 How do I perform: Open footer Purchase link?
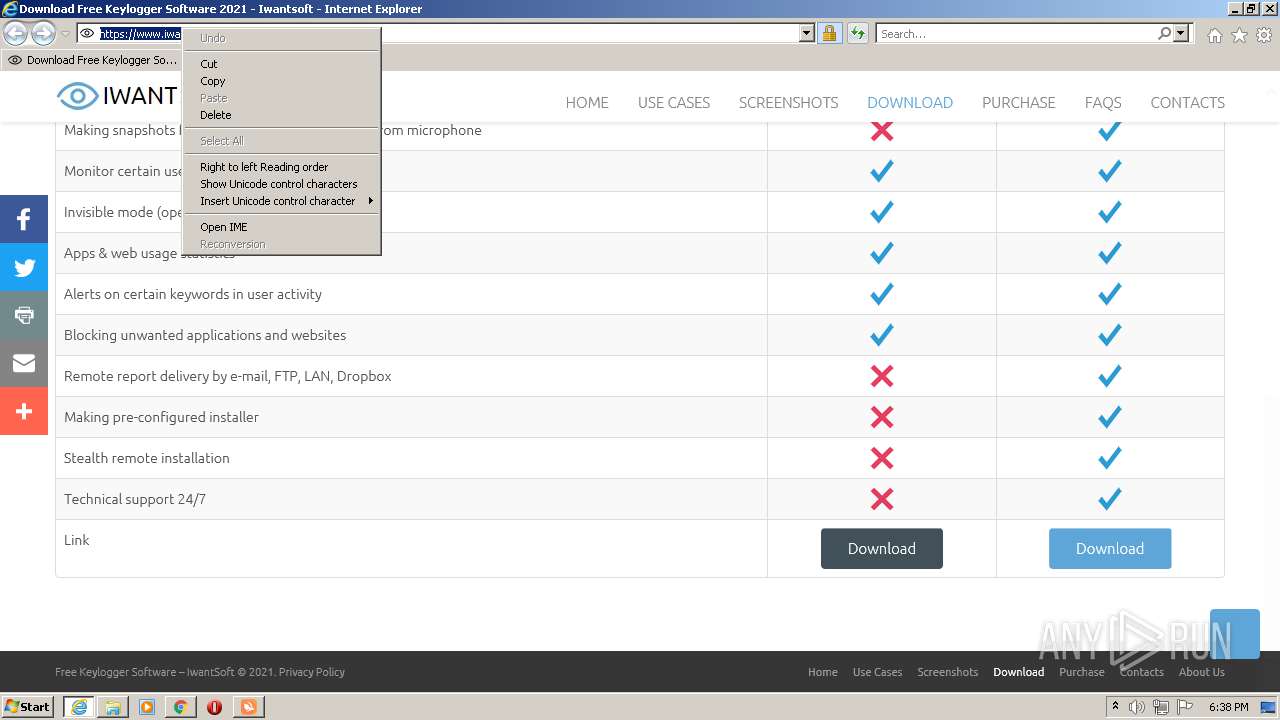(1082, 672)
